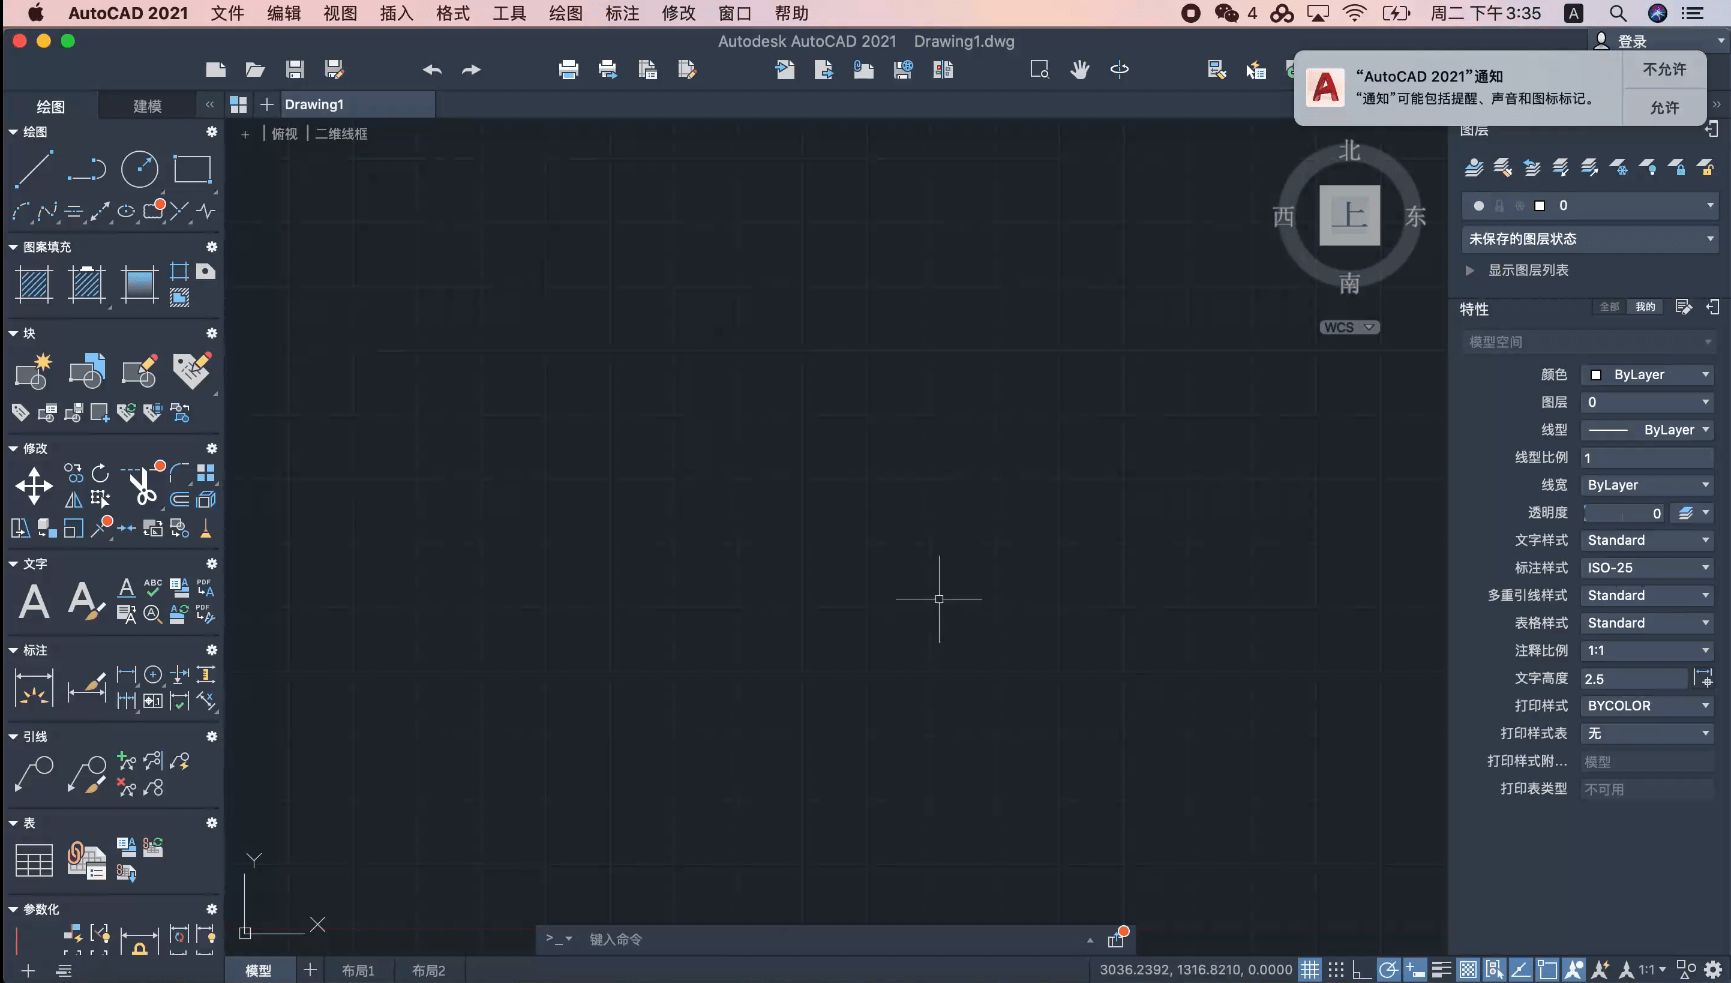
Task: Insert a Table with the table tool
Action: point(34,860)
